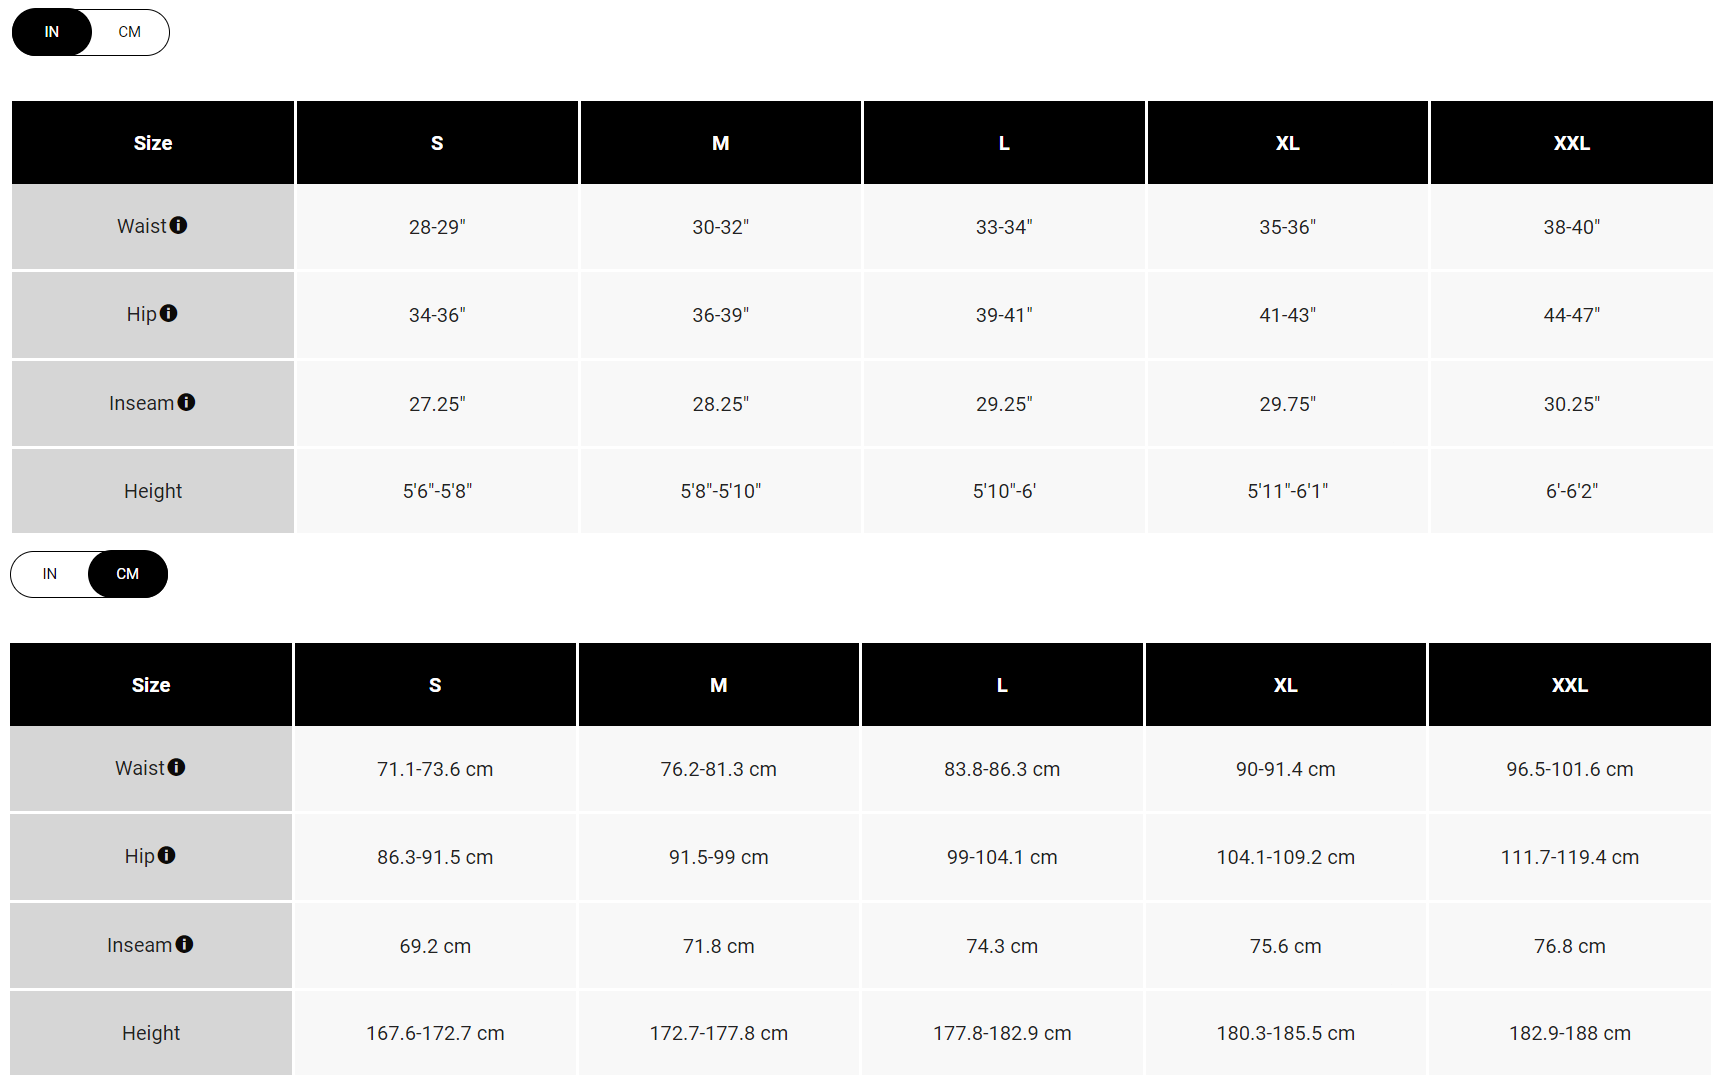Click the 96.5-101.6 cm waist cell
Image resolution: width=1721 pixels, height=1083 pixels.
click(1569, 769)
